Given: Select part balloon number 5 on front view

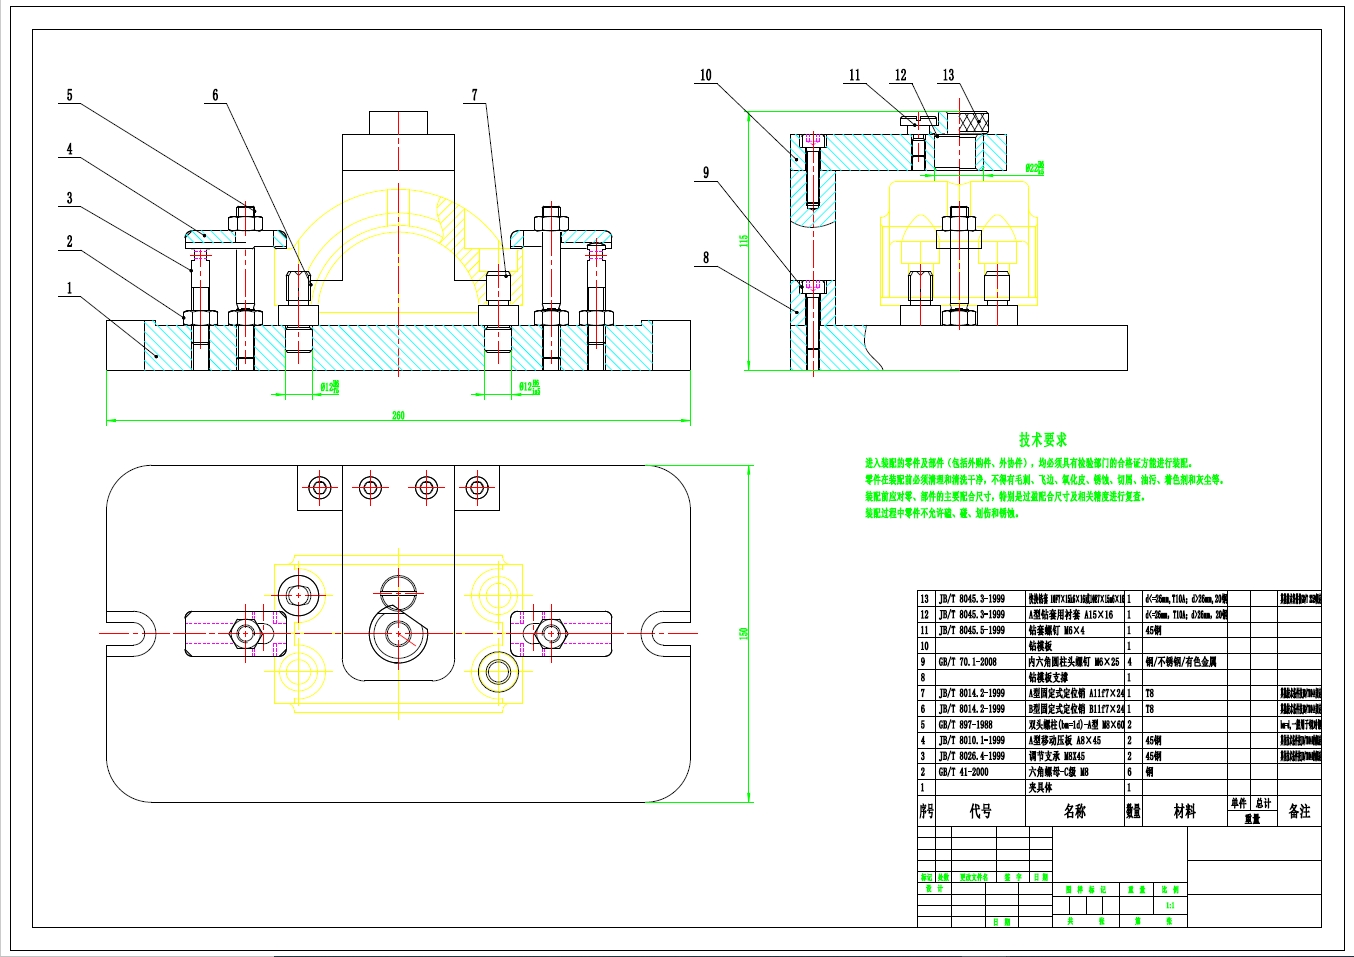Looking at the screenshot, I should (x=70, y=95).
